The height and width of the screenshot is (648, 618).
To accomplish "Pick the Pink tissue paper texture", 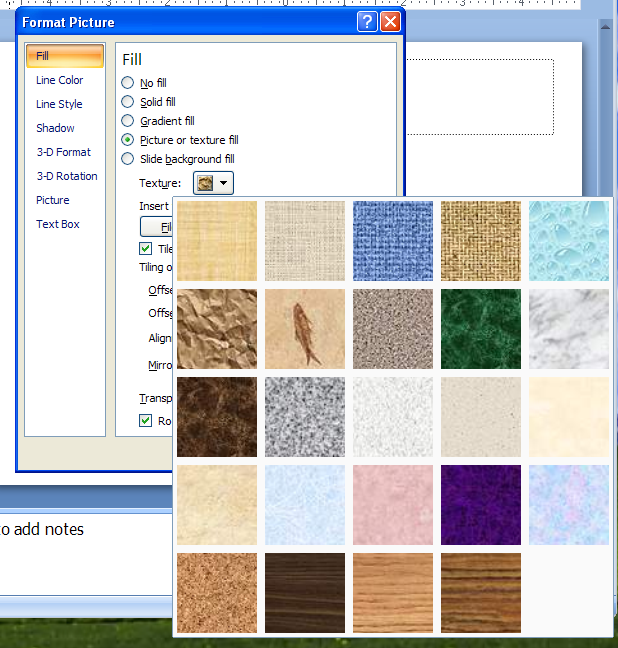I will coord(393,505).
